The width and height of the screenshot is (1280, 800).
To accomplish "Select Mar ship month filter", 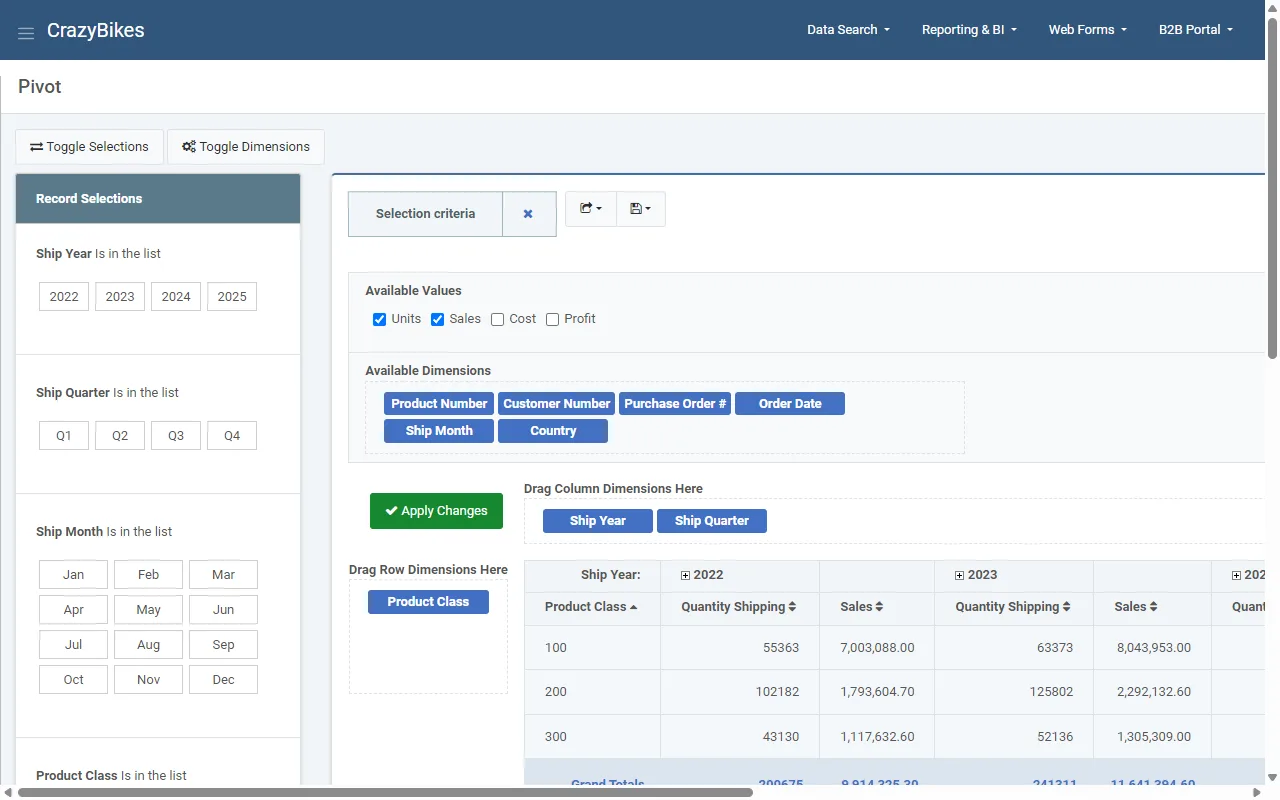I will point(223,575).
